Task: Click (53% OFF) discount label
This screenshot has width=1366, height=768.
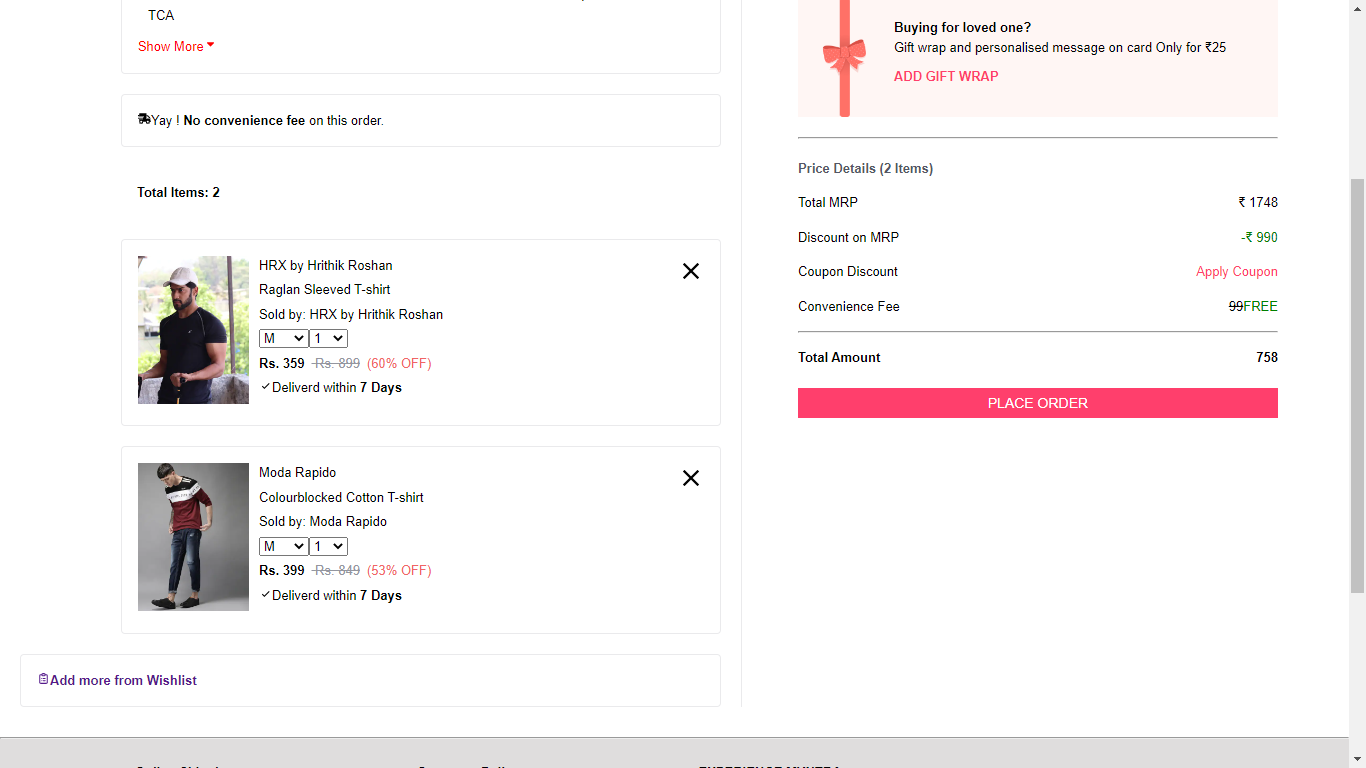Action: 399,570
